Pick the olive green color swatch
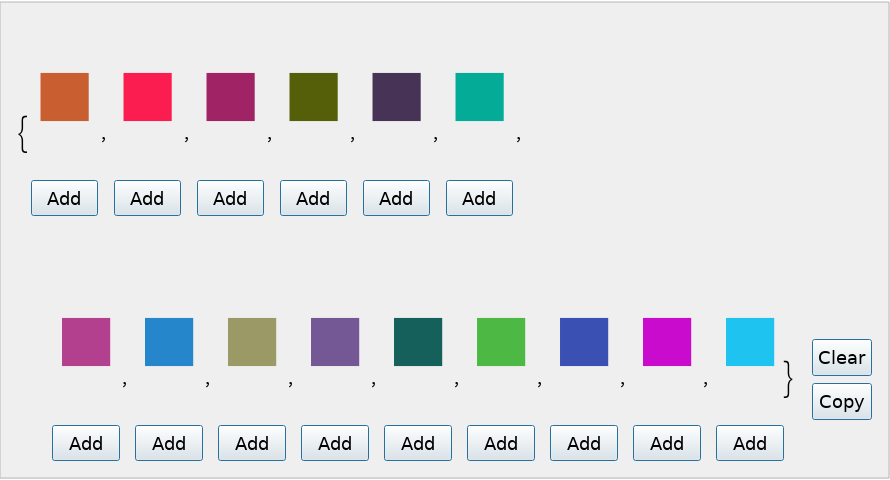Image resolution: width=890 pixels, height=480 pixels. pos(313,97)
